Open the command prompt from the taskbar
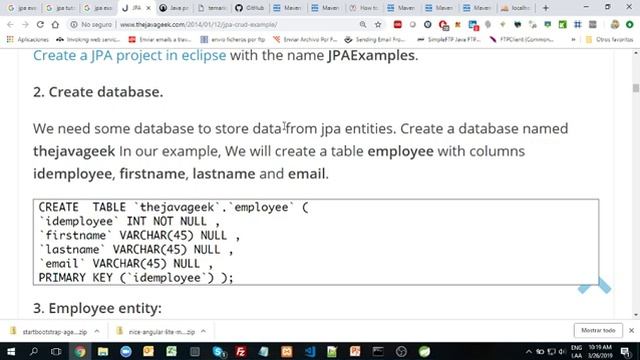 [378, 351]
